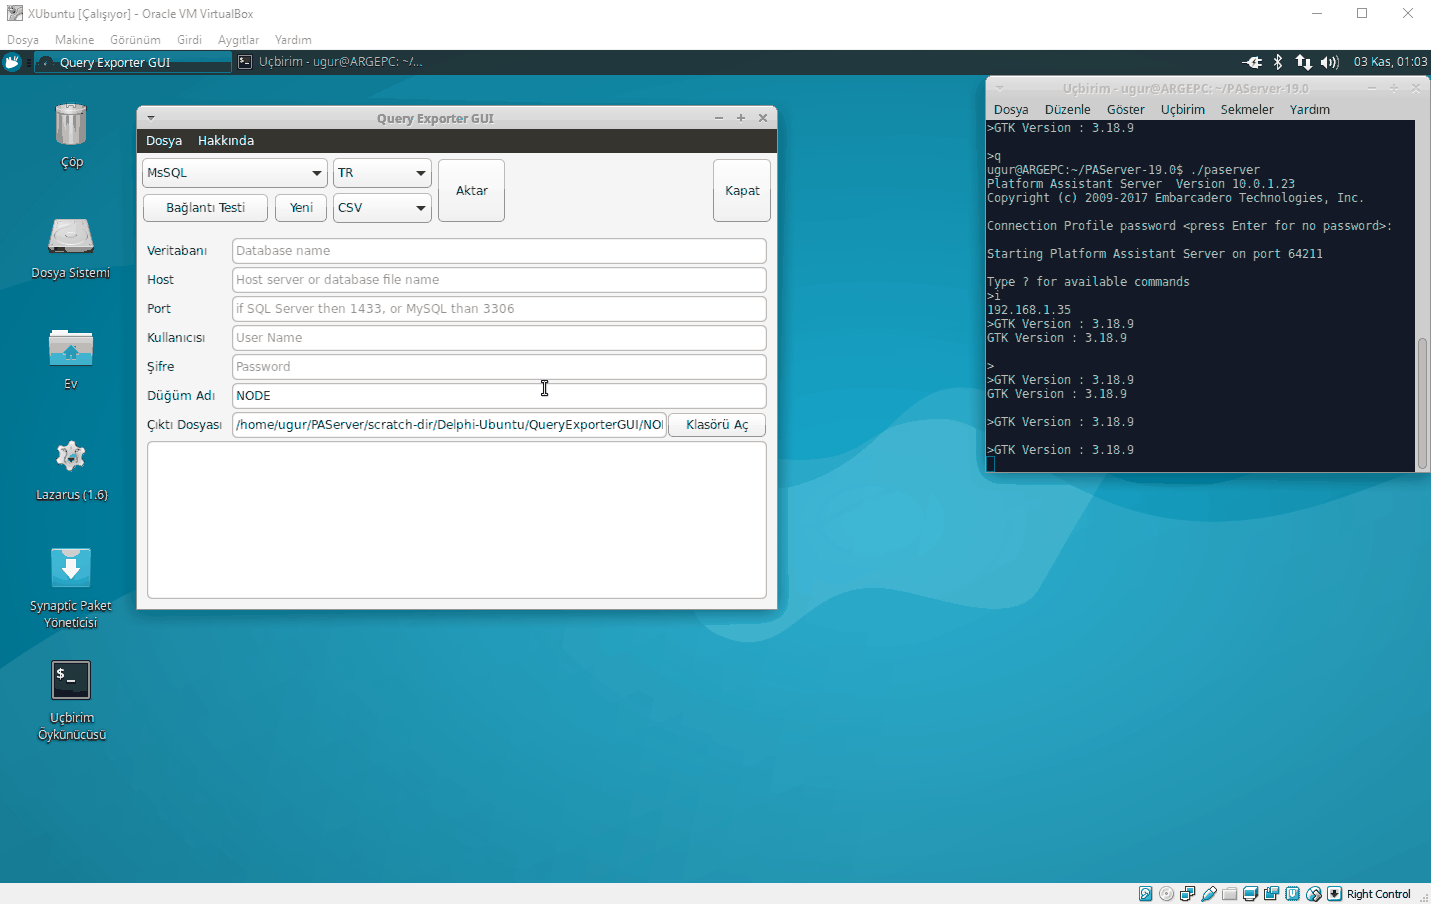
Task: Open the TR language dropdown
Action: pyautogui.click(x=382, y=173)
